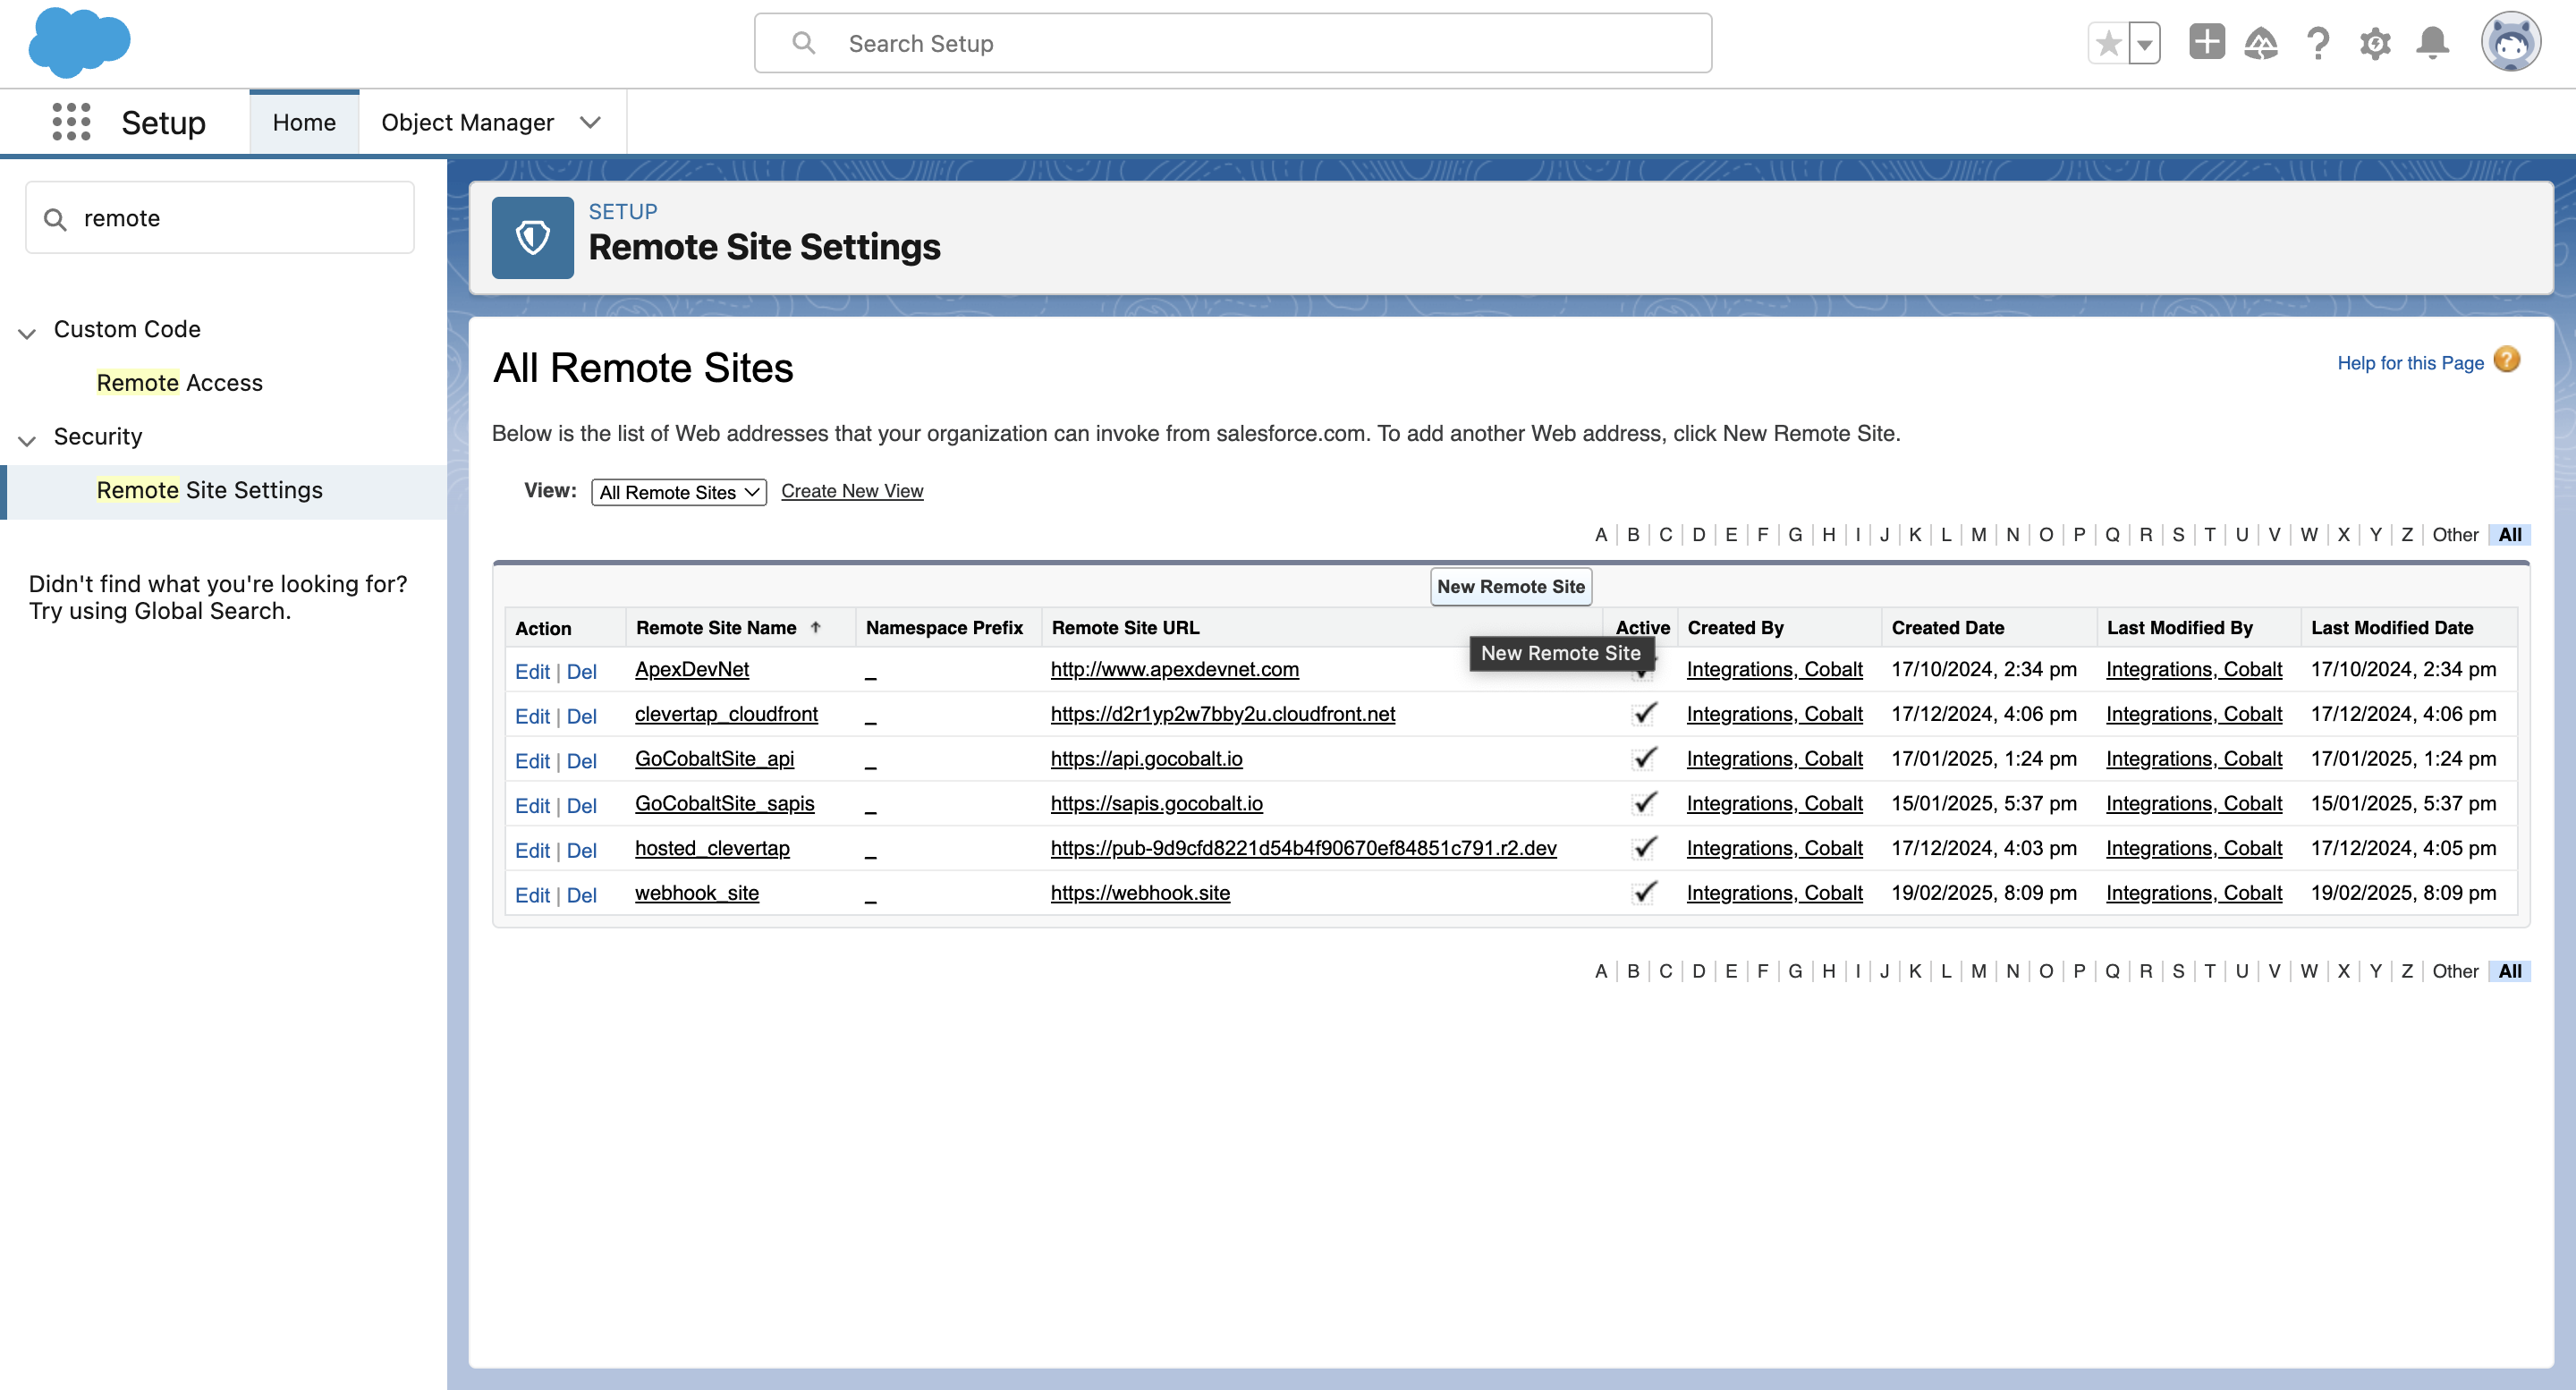Image resolution: width=2576 pixels, height=1390 pixels.
Task: Toggle the Active checkbox for clevertap_cloudfront
Action: pyautogui.click(x=1643, y=714)
